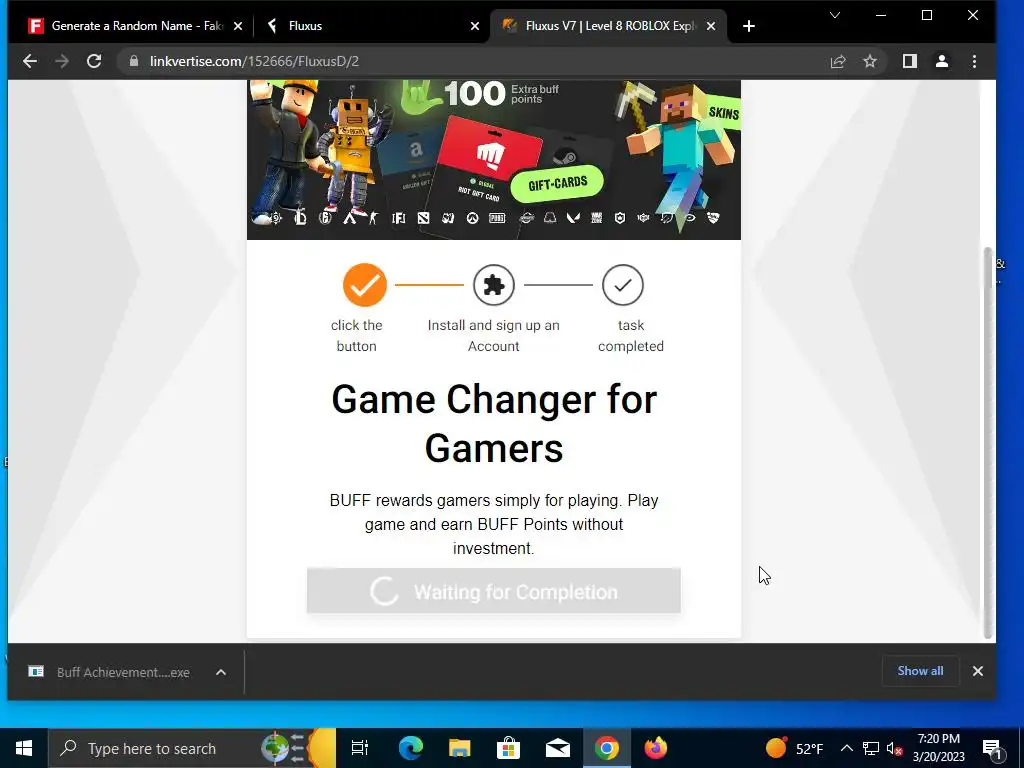Go back using the browser back arrow
1024x768 pixels.
(30, 61)
